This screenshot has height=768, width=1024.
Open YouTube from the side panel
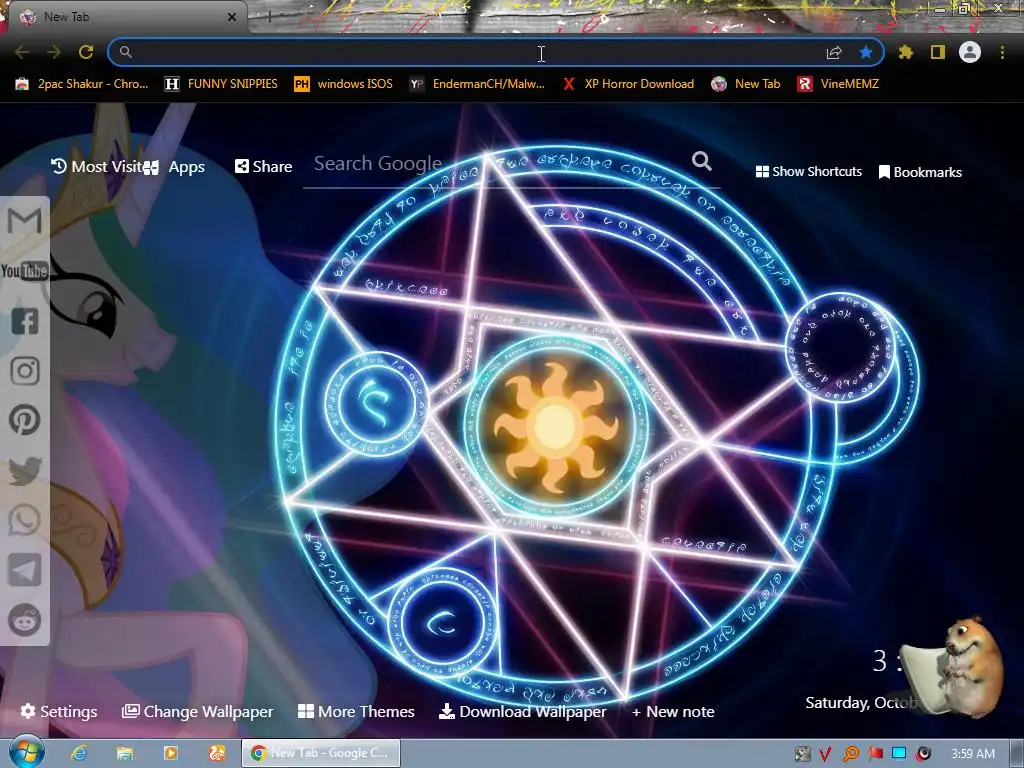point(24,270)
